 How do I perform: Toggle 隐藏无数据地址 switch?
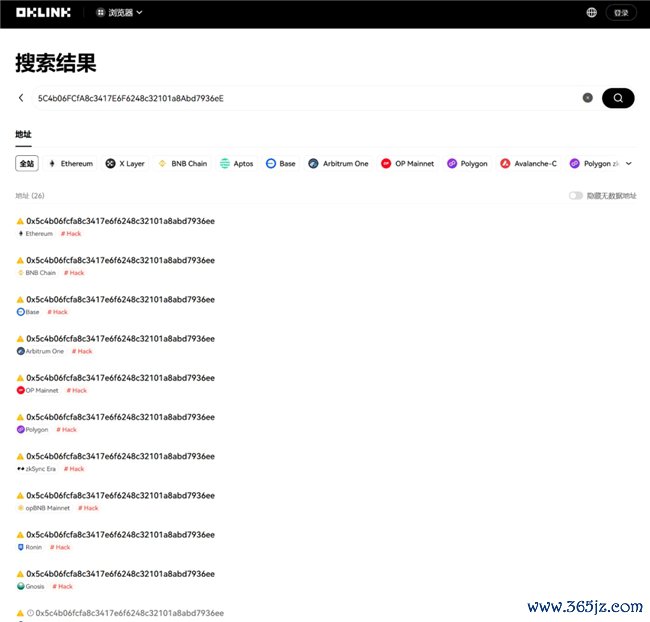[575, 195]
